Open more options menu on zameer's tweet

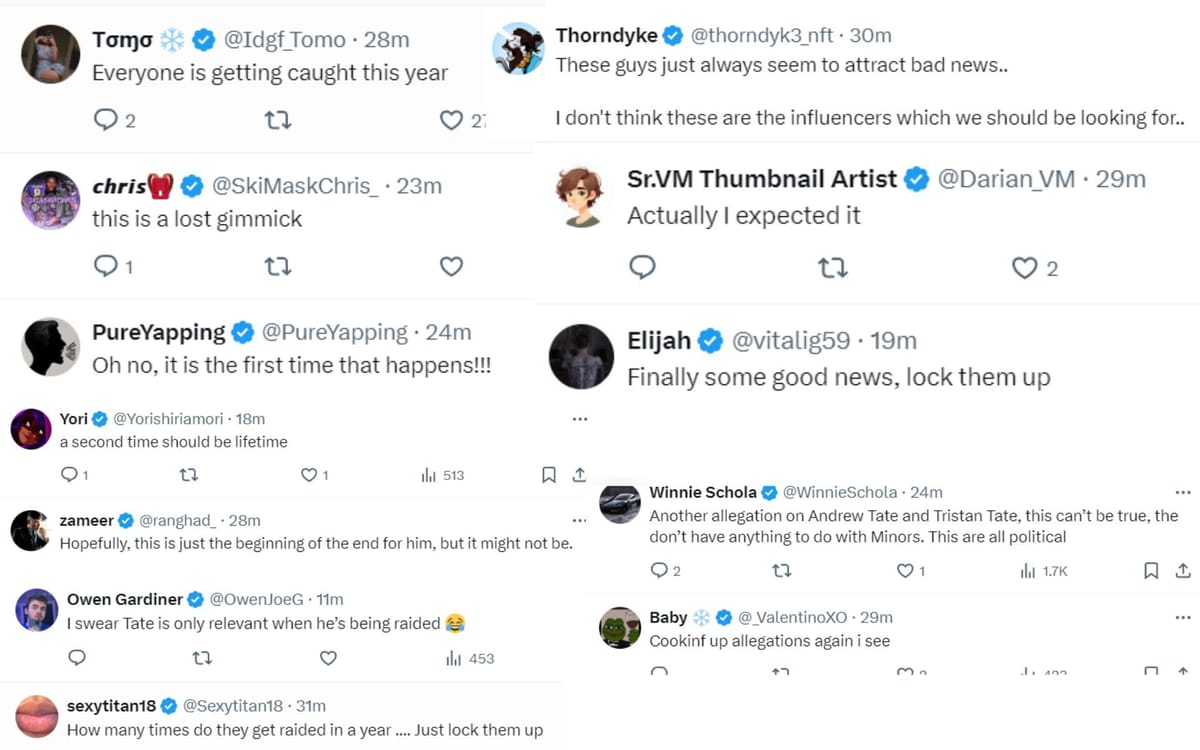click(x=580, y=519)
